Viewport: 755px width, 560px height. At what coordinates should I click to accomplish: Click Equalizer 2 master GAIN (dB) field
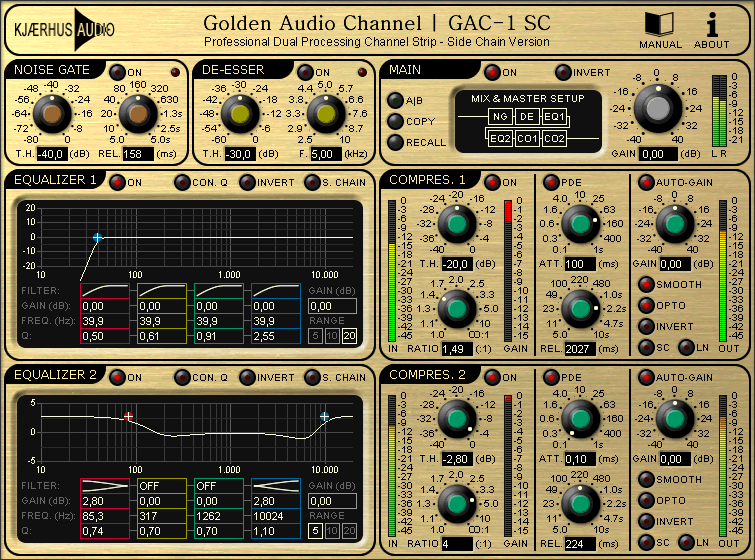[x=332, y=501]
